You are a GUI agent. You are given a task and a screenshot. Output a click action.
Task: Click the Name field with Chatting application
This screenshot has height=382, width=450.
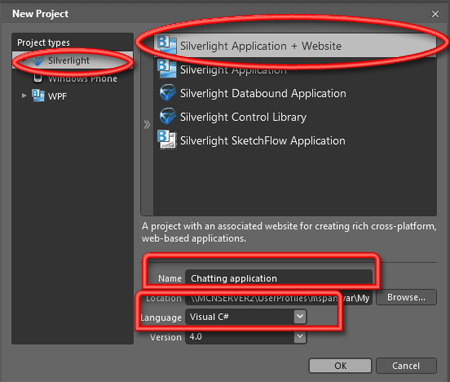coord(279,278)
